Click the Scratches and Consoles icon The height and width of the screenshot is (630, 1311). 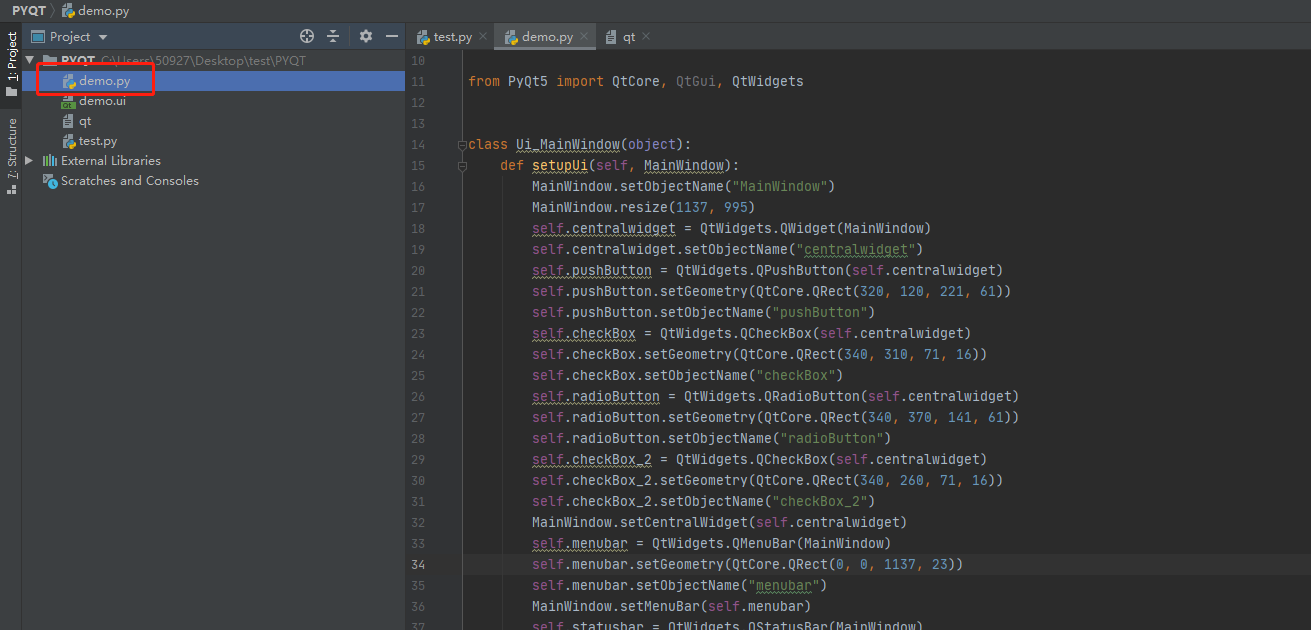coord(50,181)
